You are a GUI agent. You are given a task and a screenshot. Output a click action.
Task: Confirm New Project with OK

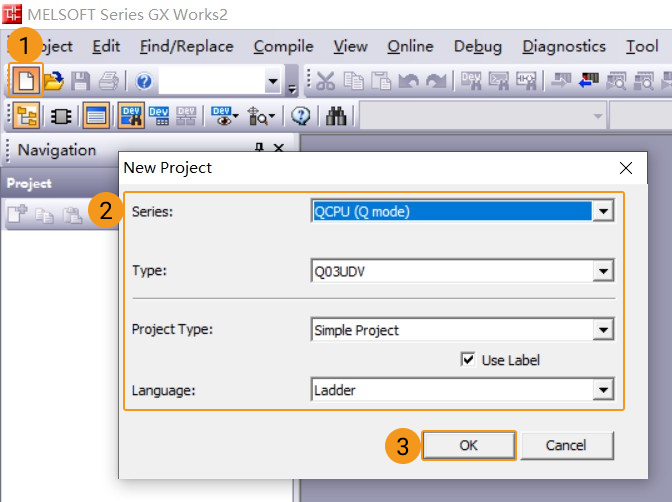point(468,445)
